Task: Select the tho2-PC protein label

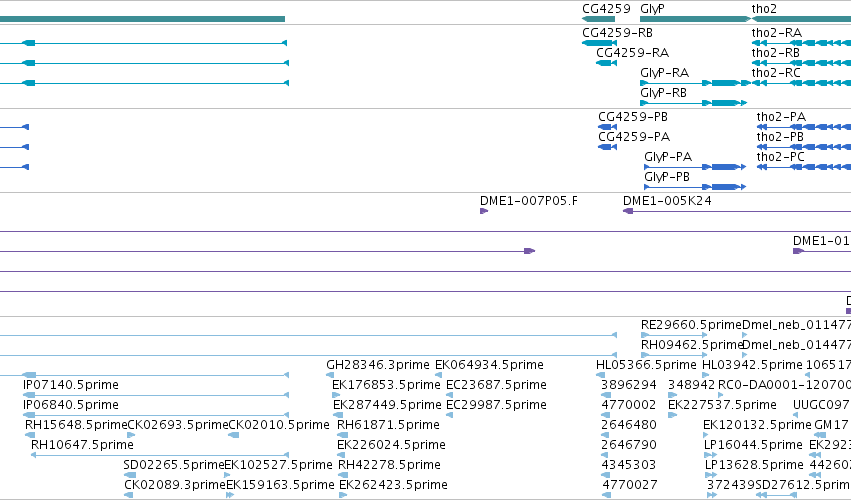Action: (x=780, y=157)
